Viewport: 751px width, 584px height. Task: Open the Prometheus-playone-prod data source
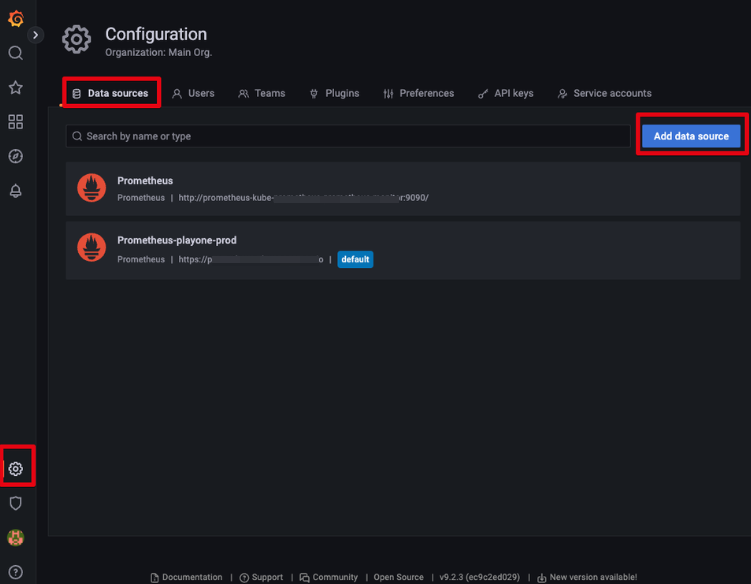177,240
